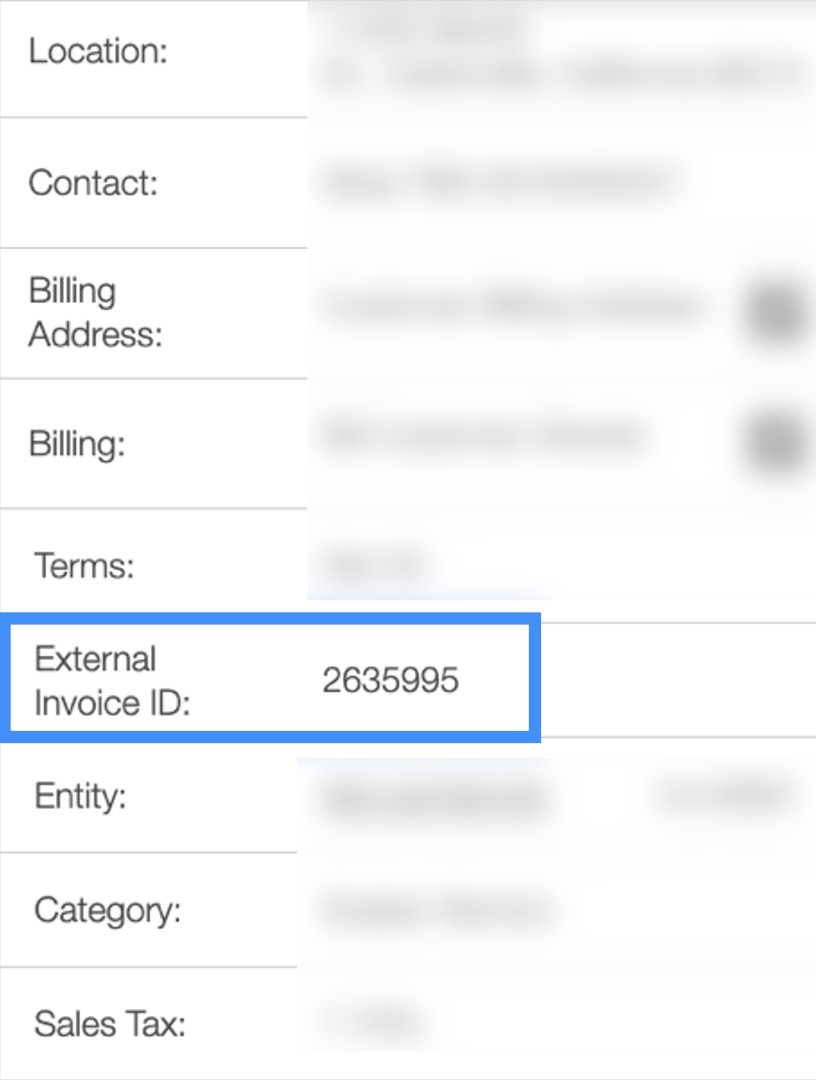The width and height of the screenshot is (816, 1080).
Task: Click the Location label
Action: 98,52
